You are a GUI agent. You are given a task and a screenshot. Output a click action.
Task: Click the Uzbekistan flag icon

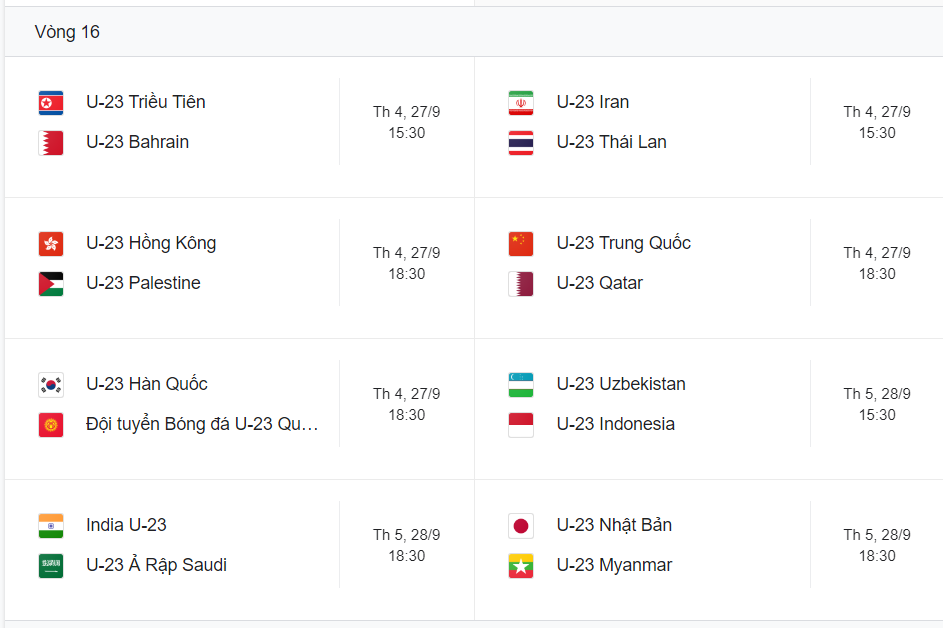coord(521,385)
